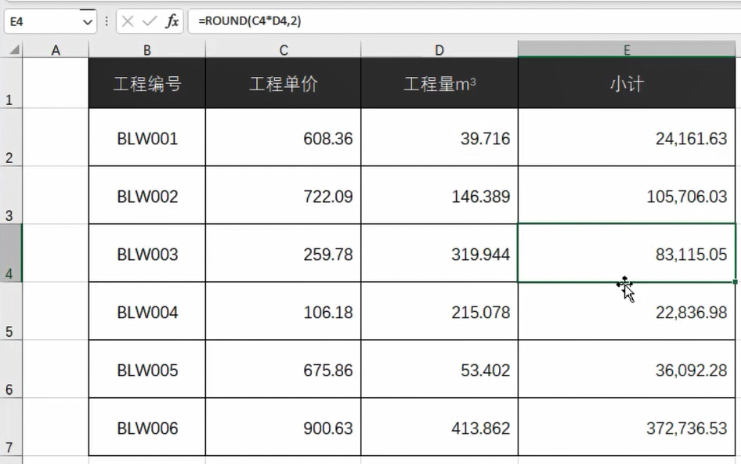Image resolution: width=741 pixels, height=464 pixels.
Task: Select subtotal cell 105,706.03
Action: pyautogui.click(x=627, y=195)
